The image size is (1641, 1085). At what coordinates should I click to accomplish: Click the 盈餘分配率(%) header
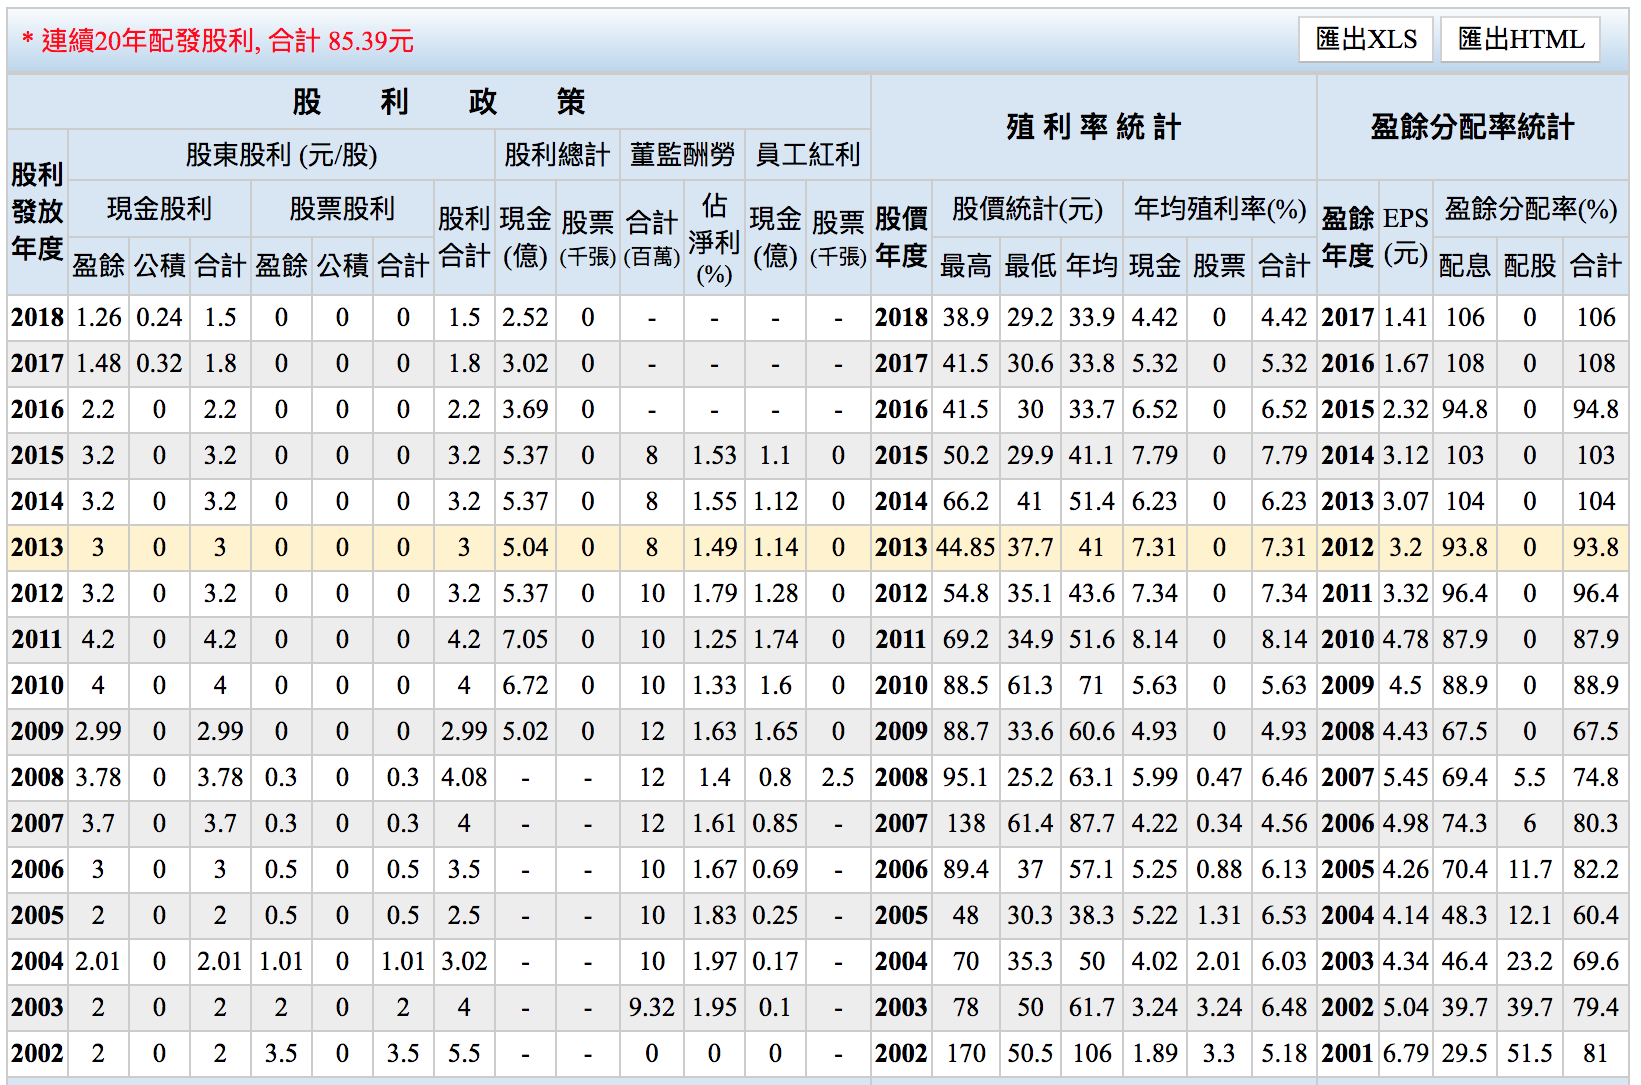click(1530, 209)
